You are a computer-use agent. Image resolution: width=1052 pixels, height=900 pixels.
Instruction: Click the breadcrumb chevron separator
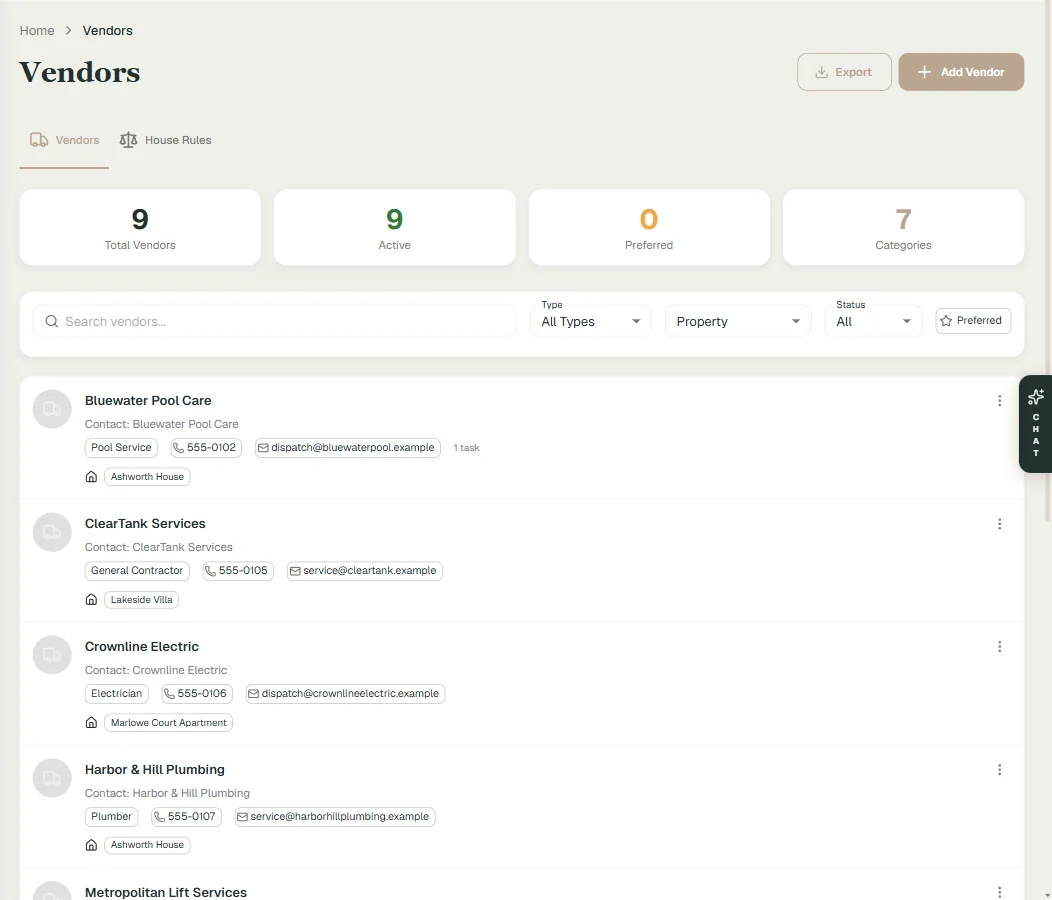point(68,31)
